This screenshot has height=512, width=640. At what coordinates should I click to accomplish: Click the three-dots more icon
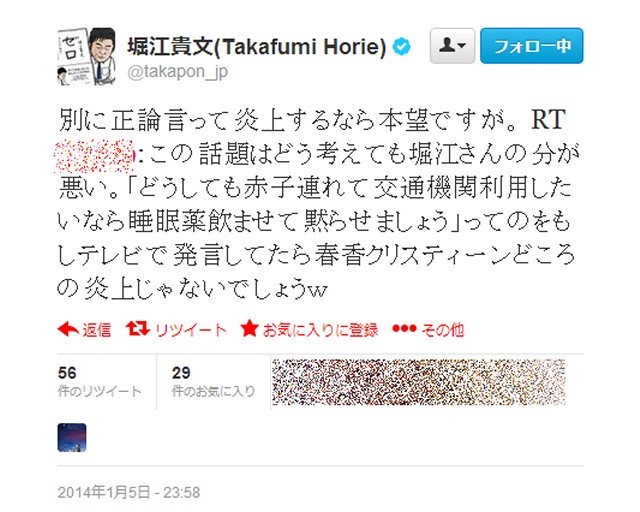[404, 328]
